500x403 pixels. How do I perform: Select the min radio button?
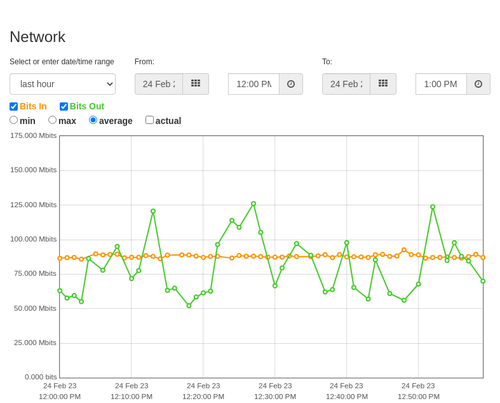tap(14, 120)
